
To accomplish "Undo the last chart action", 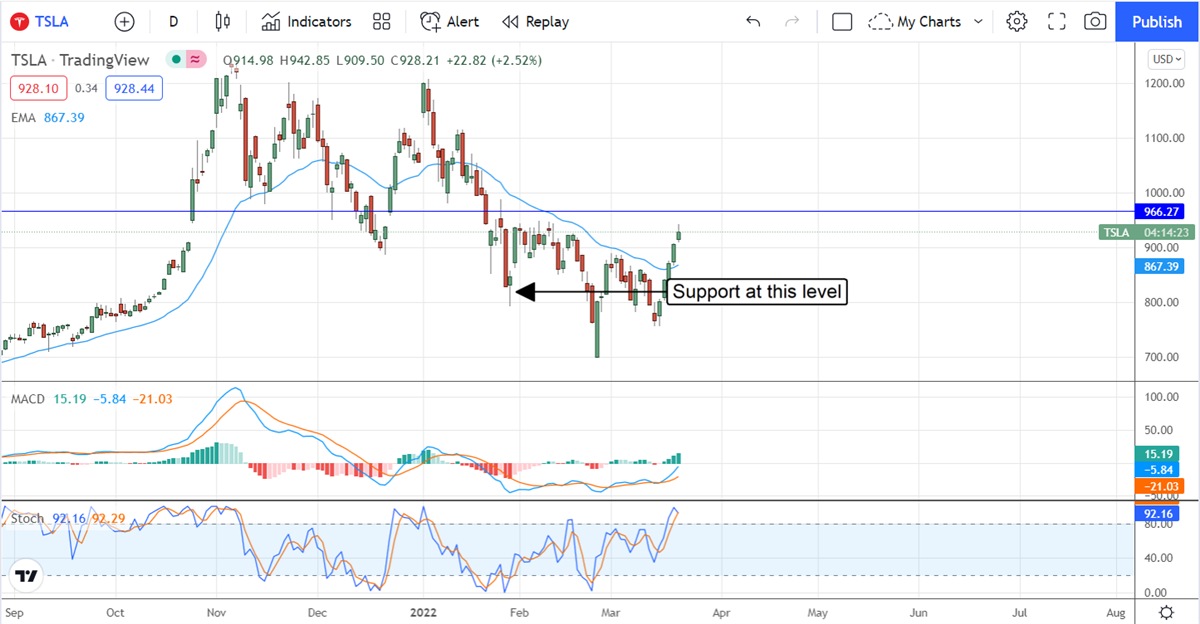I will [753, 21].
